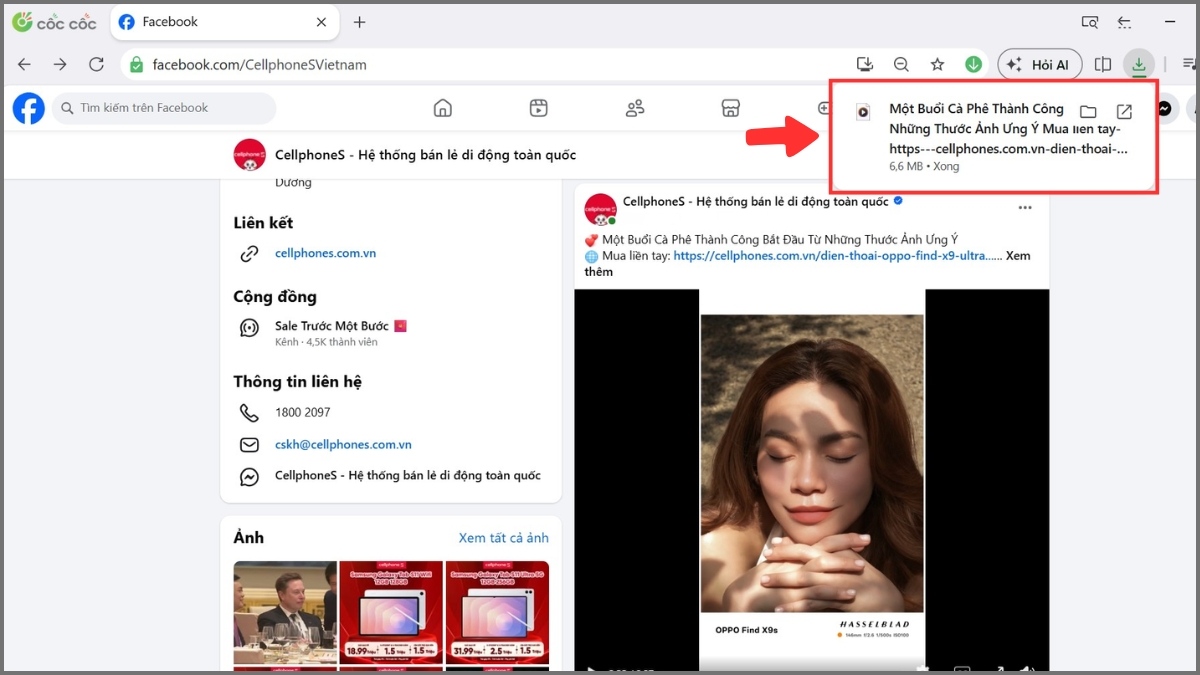Open the photo thumbnail of men at a dinner
Image resolution: width=1200 pixels, height=675 pixels.
coord(285,613)
